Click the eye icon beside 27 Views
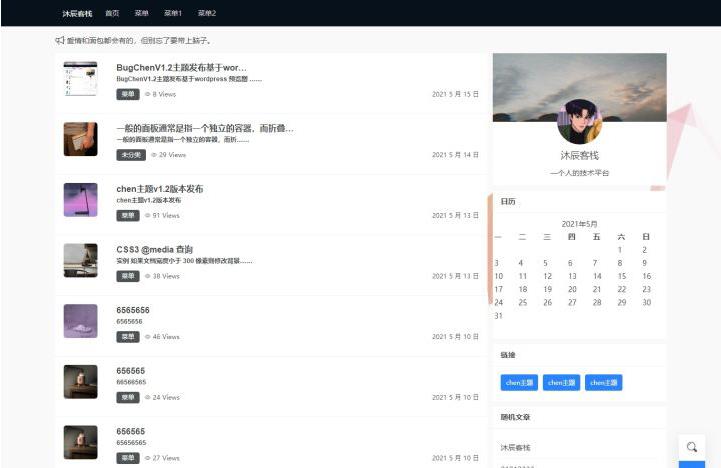Viewport: 721px width, 468px height. coord(148,458)
